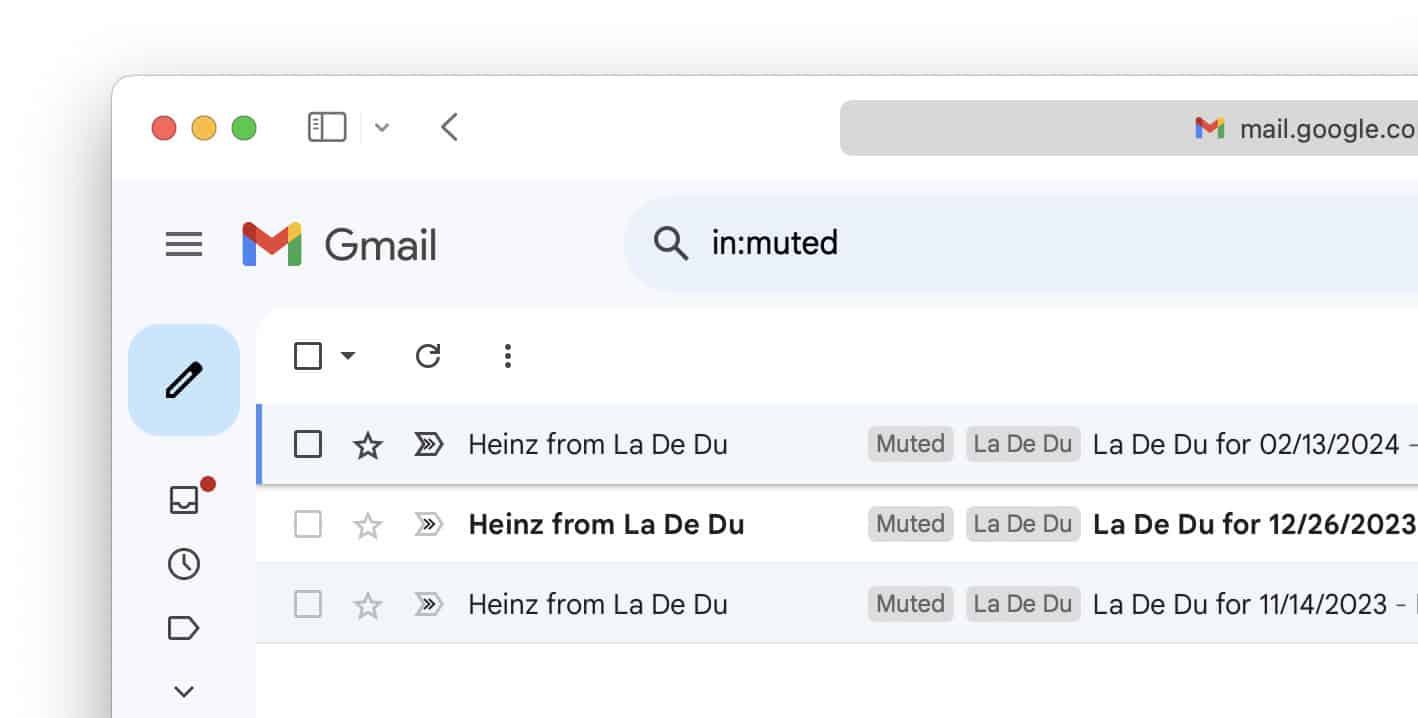Open the browser sidebar dropdown chevron

click(x=382, y=128)
